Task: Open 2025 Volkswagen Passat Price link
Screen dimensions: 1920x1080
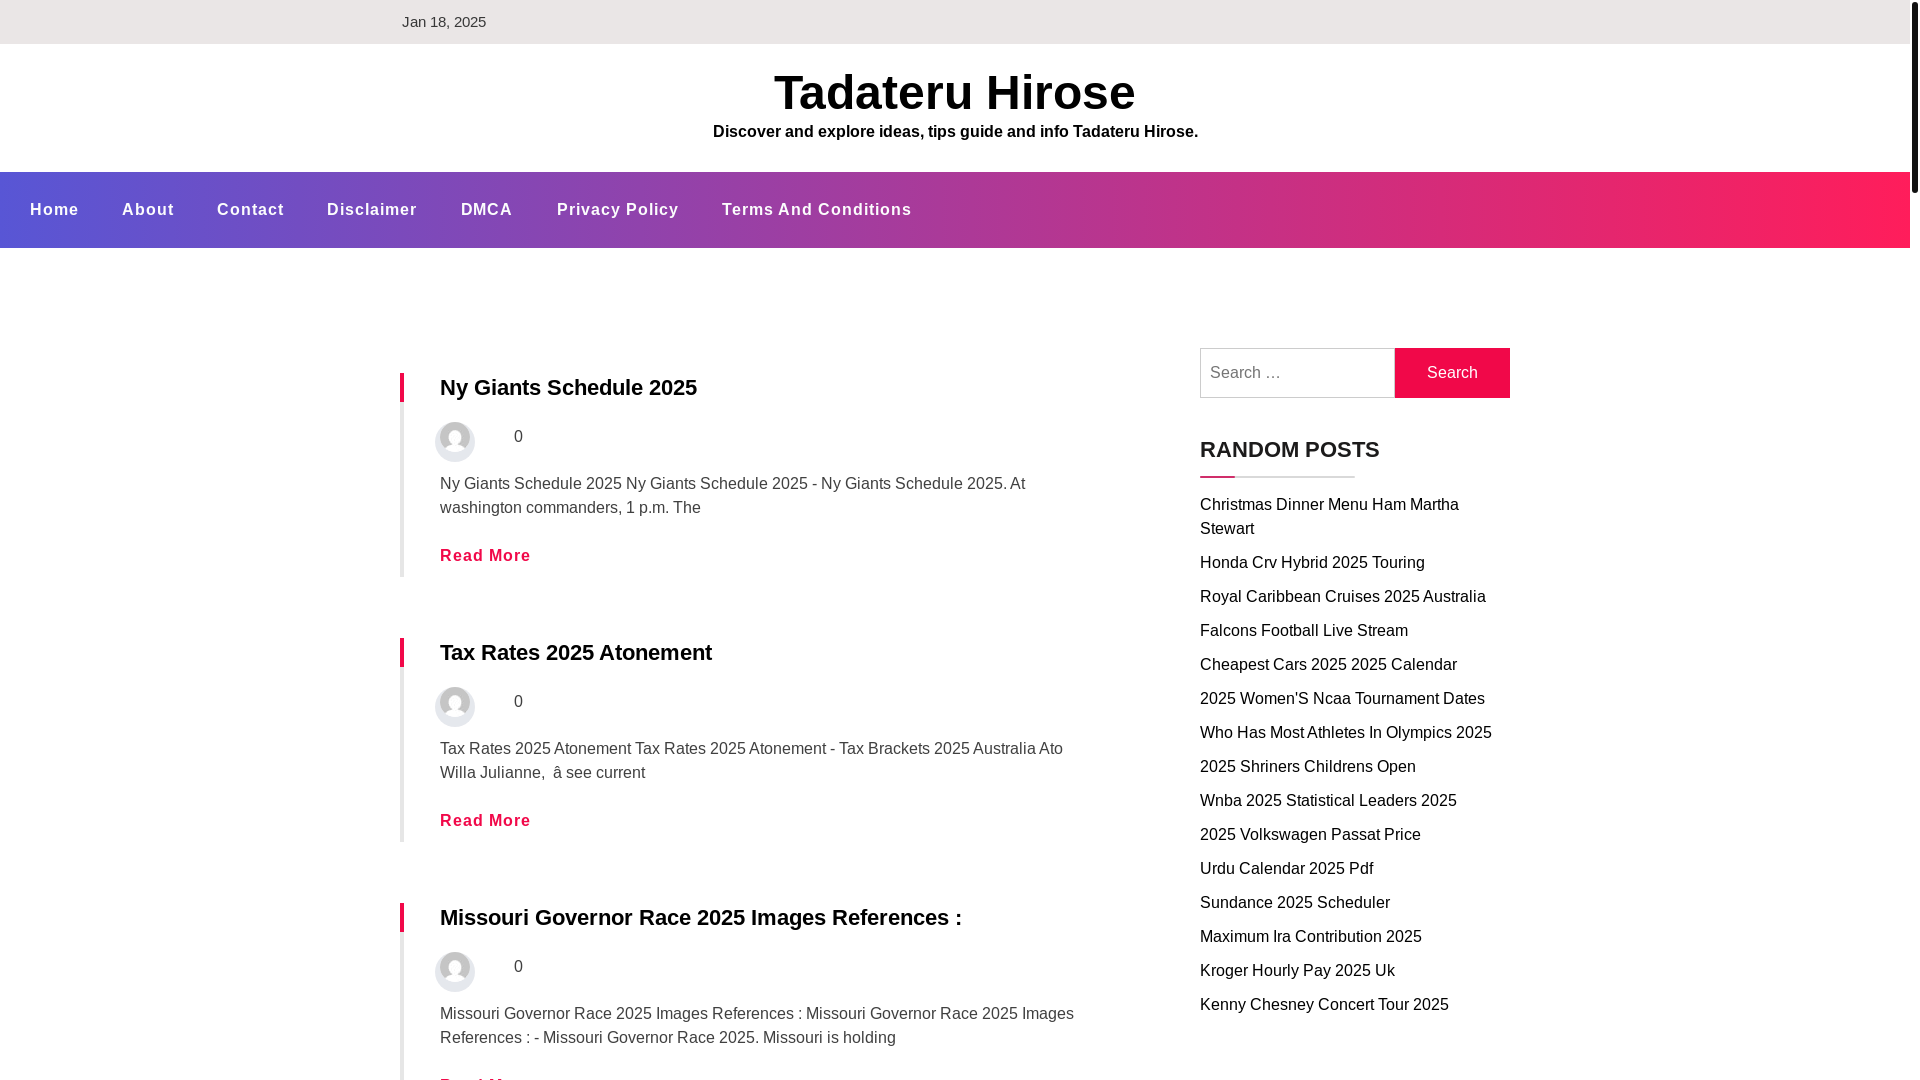Action: (1310, 834)
